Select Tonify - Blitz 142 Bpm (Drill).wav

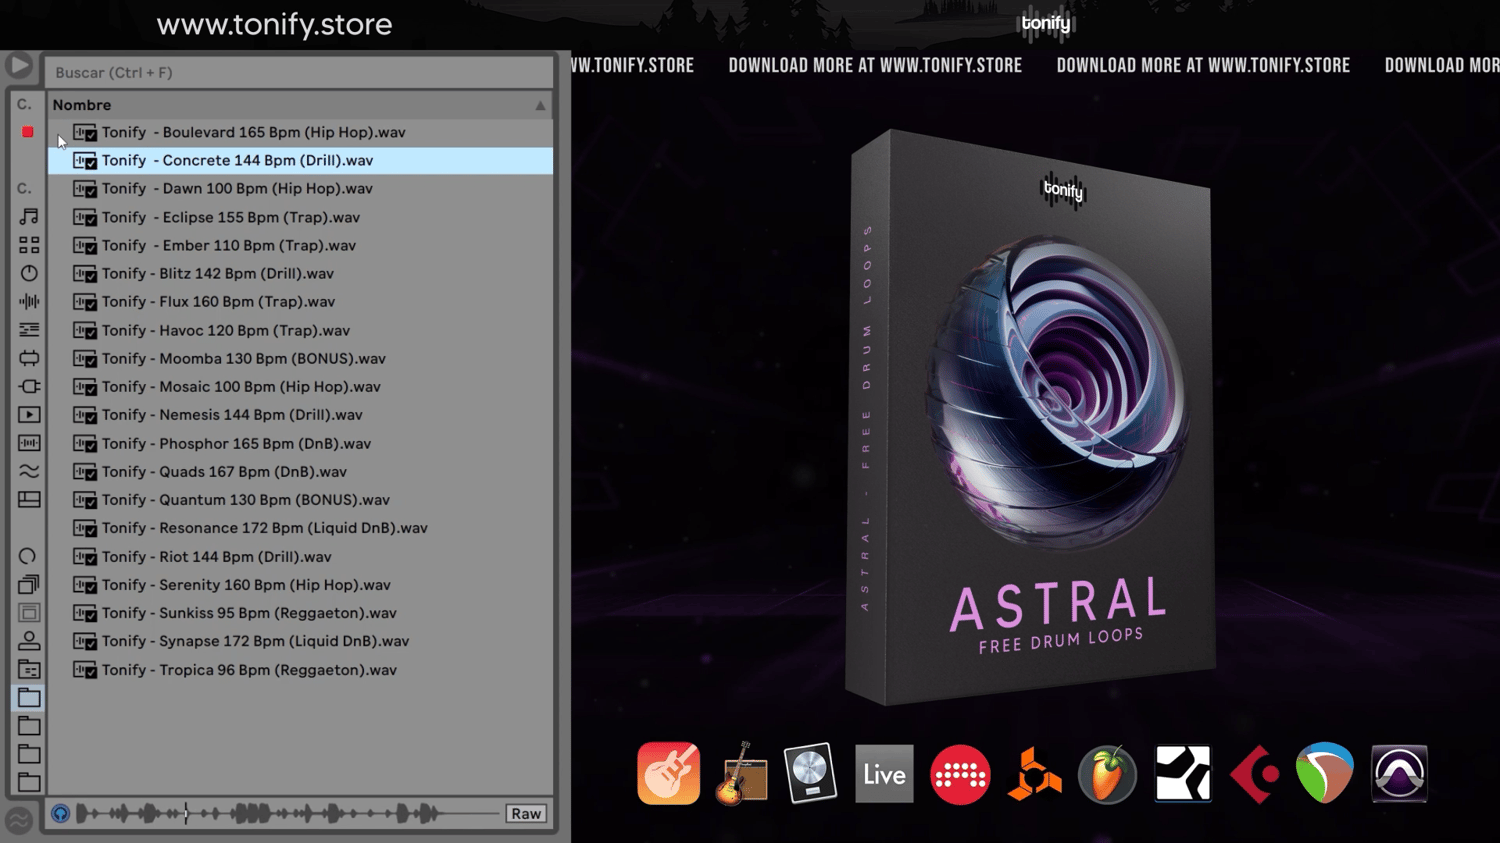click(x=300, y=273)
